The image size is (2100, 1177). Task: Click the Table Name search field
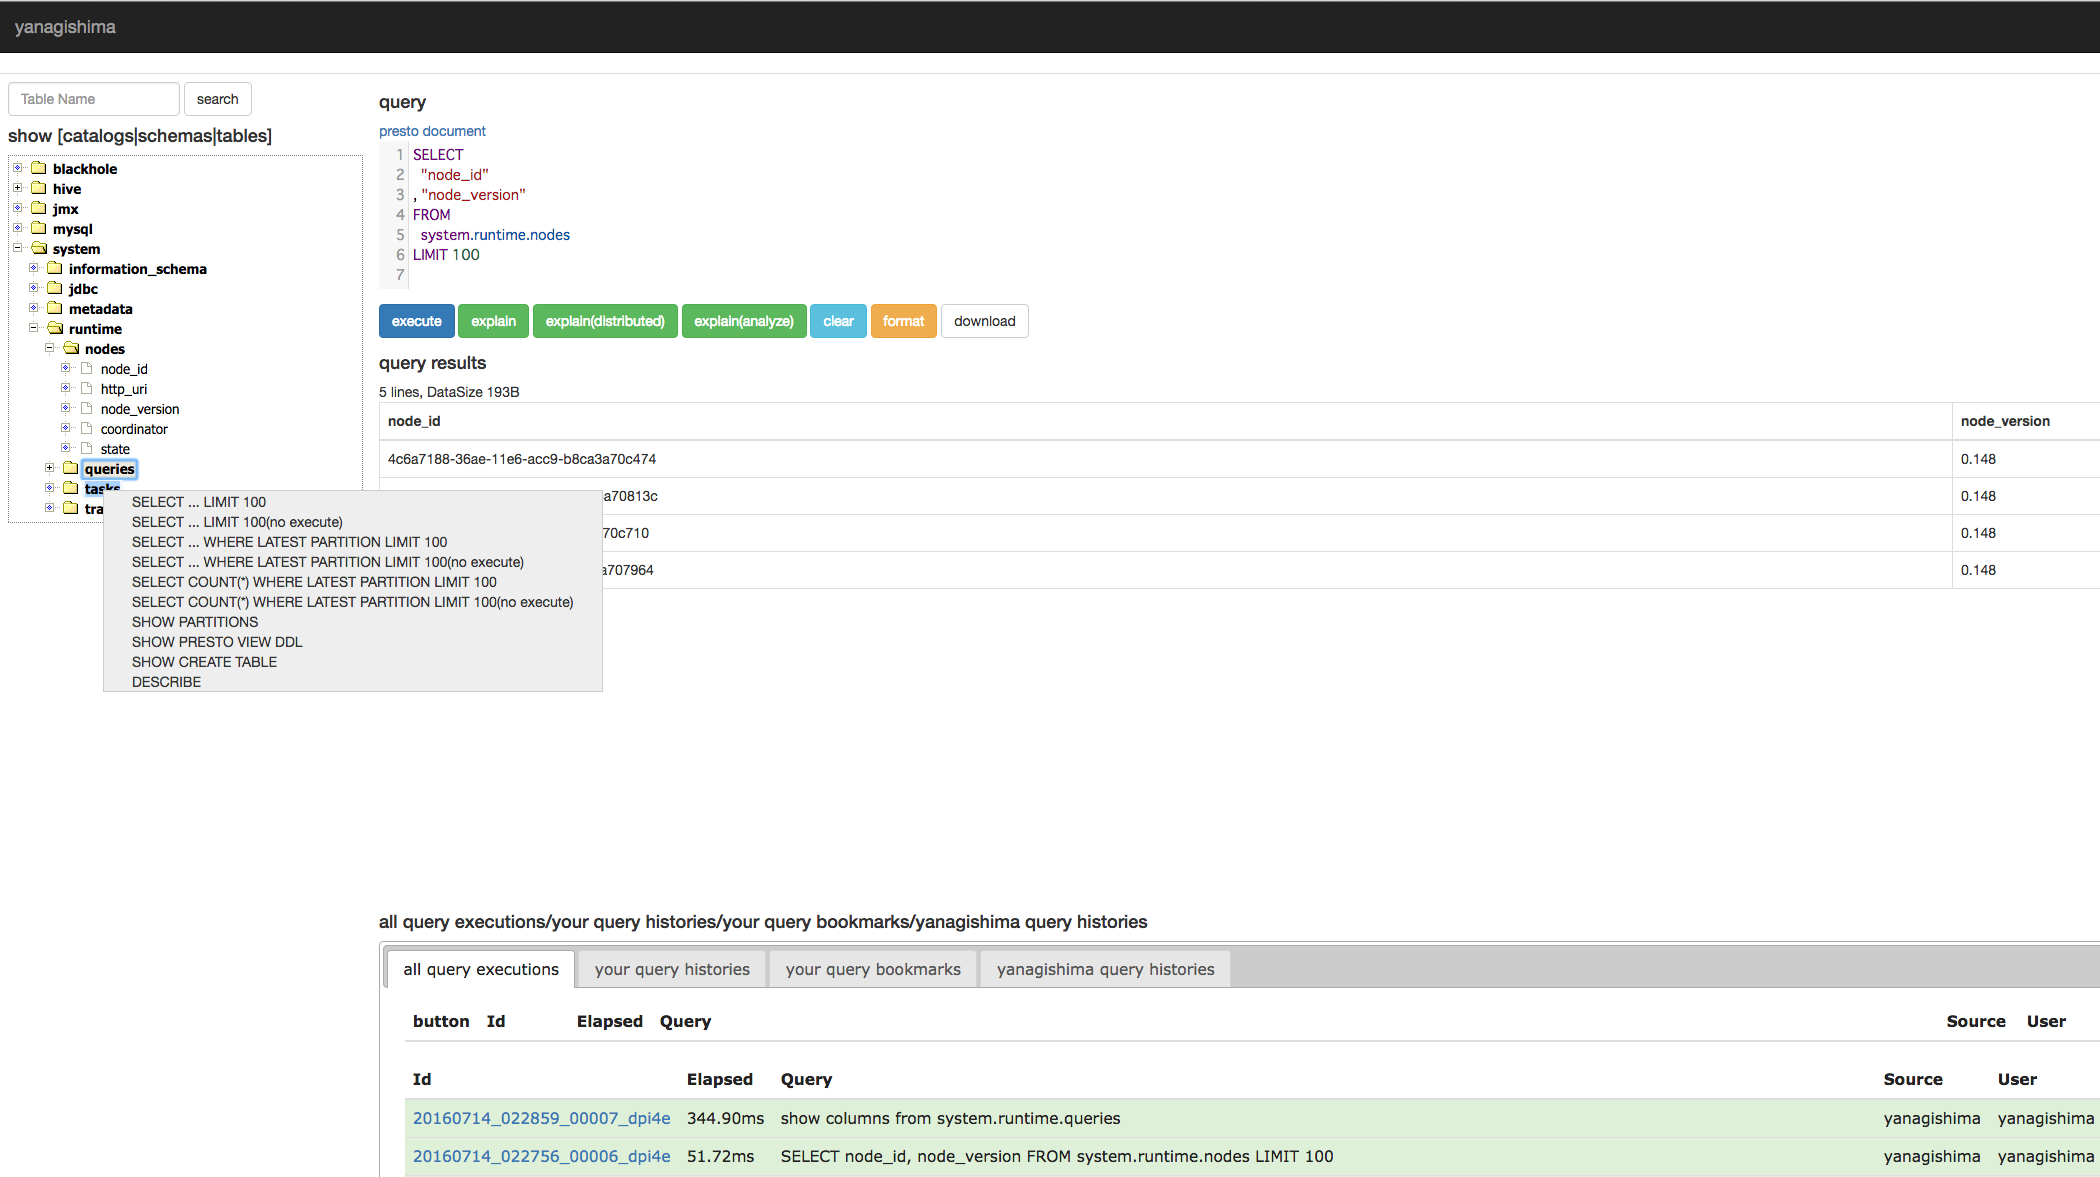[94, 99]
